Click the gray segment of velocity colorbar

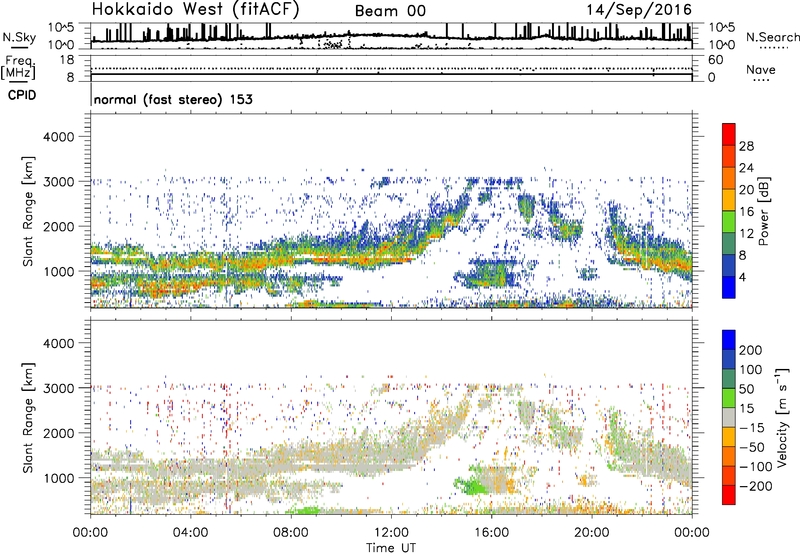pyautogui.click(x=729, y=417)
